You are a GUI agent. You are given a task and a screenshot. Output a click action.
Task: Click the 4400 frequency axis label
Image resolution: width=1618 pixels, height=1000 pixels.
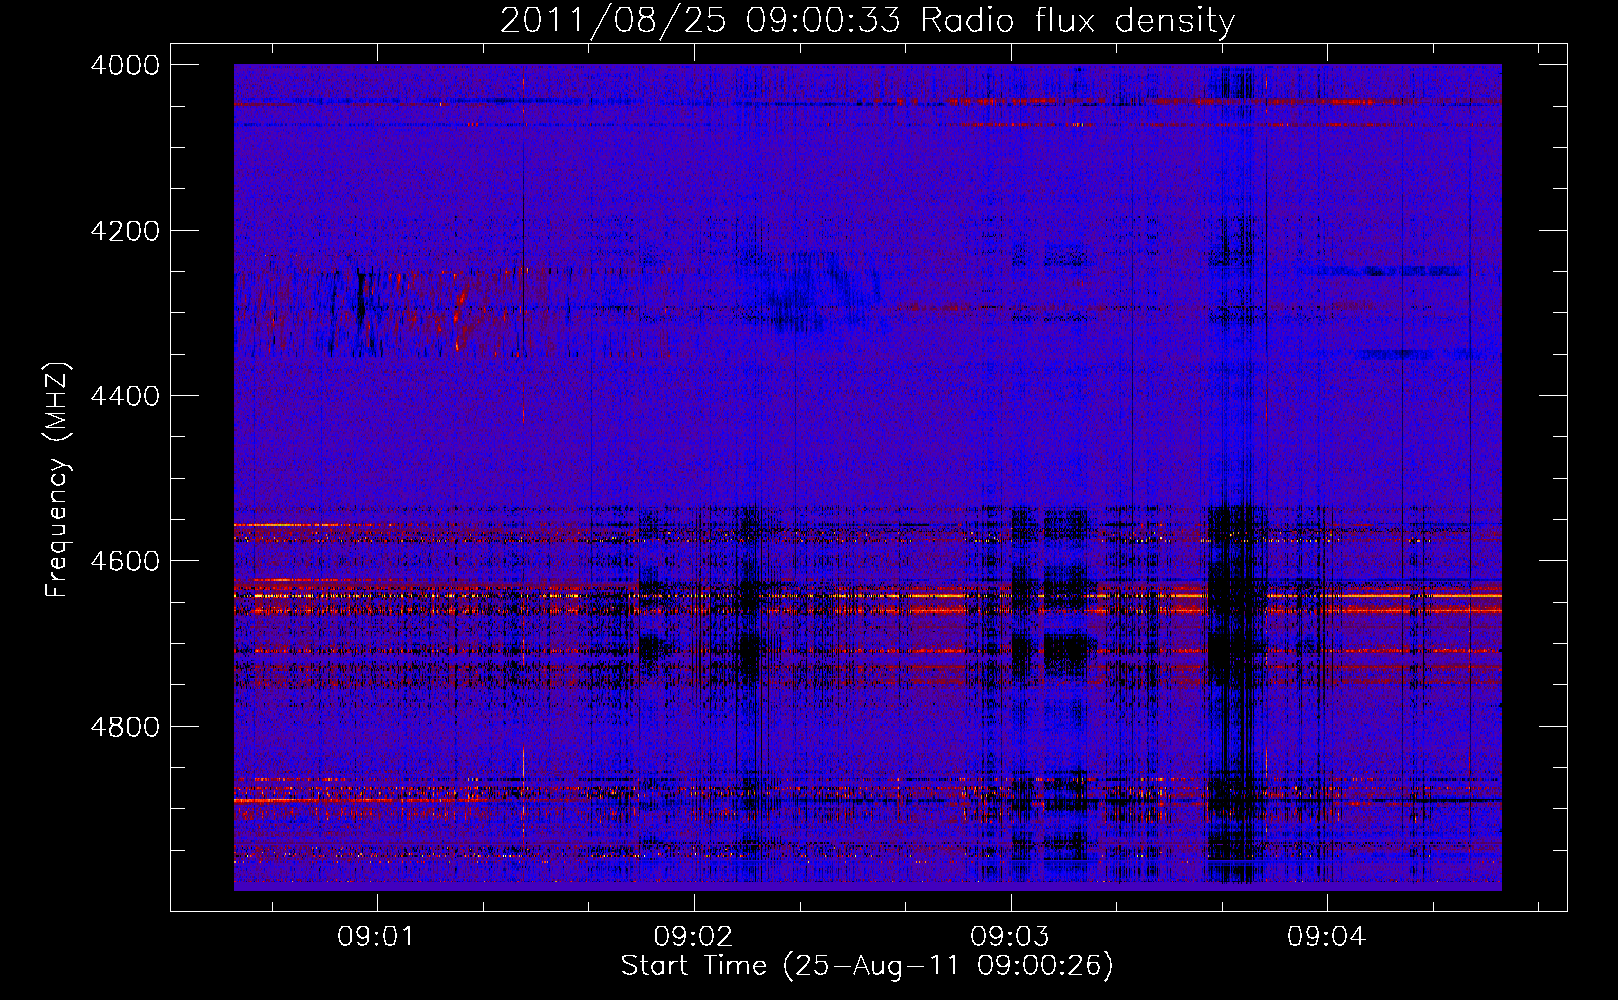pyautogui.click(x=125, y=396)
